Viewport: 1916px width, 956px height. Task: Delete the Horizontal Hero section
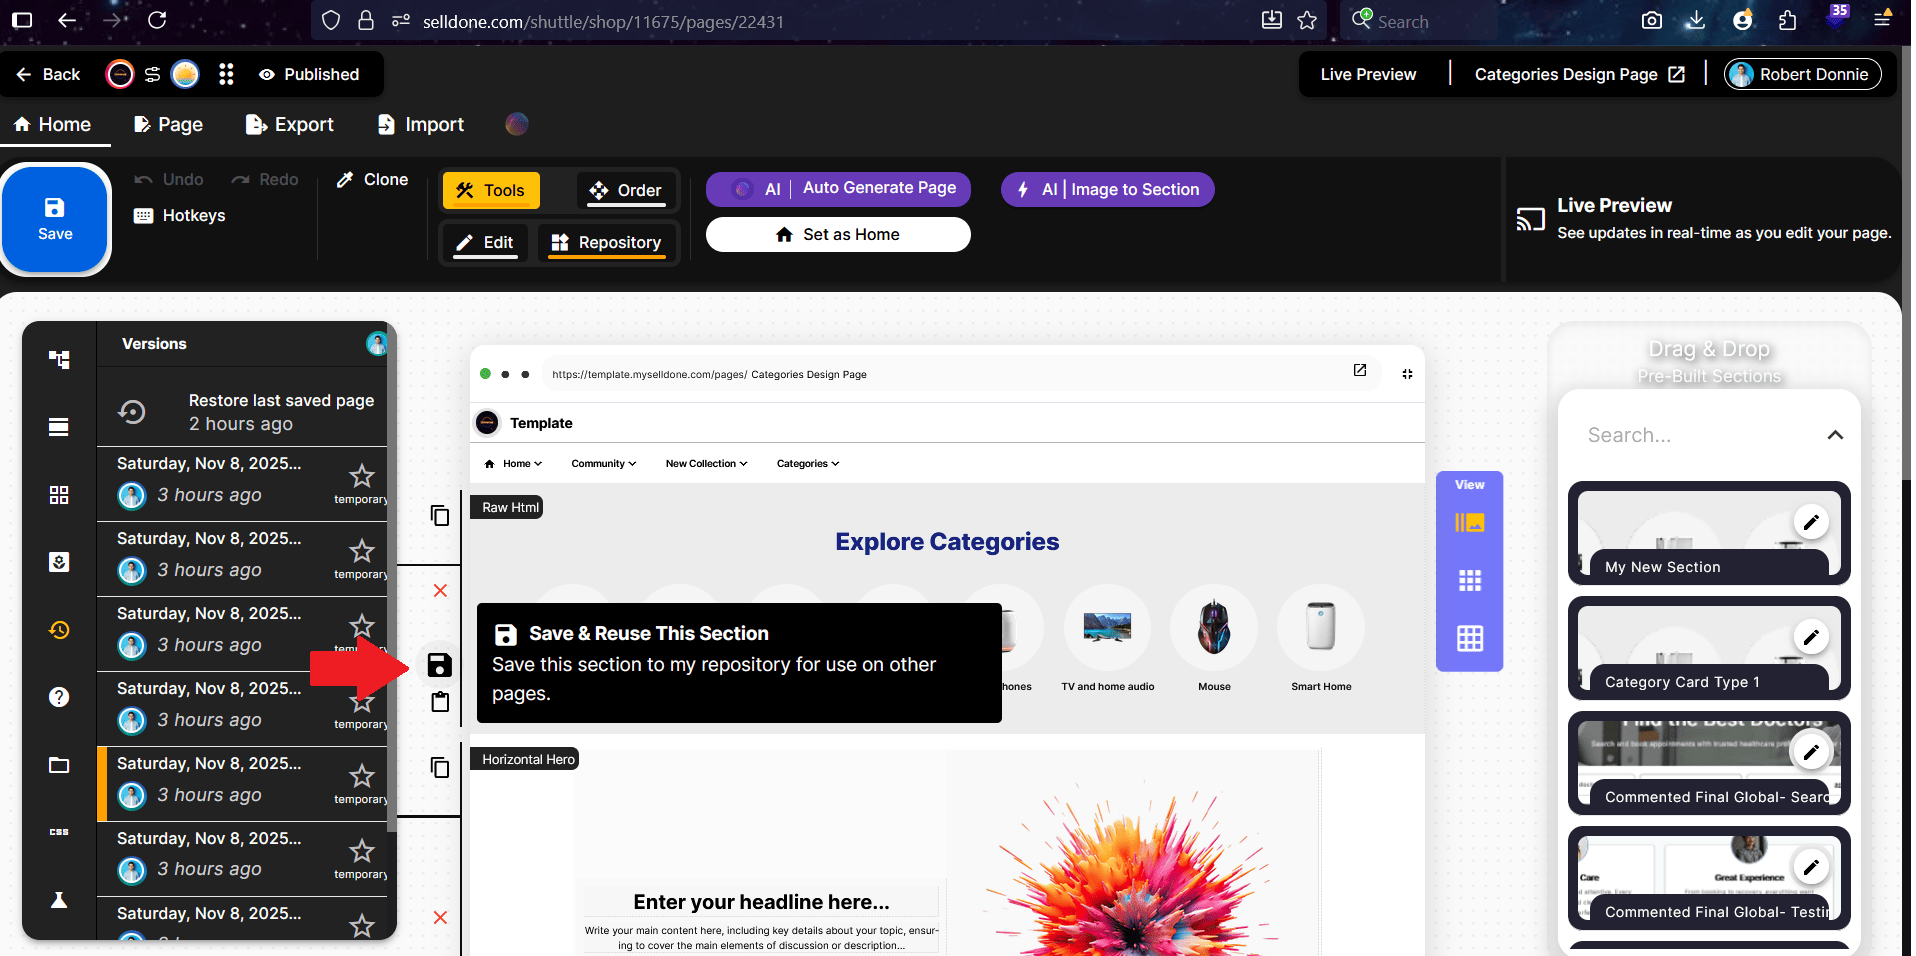440,918
